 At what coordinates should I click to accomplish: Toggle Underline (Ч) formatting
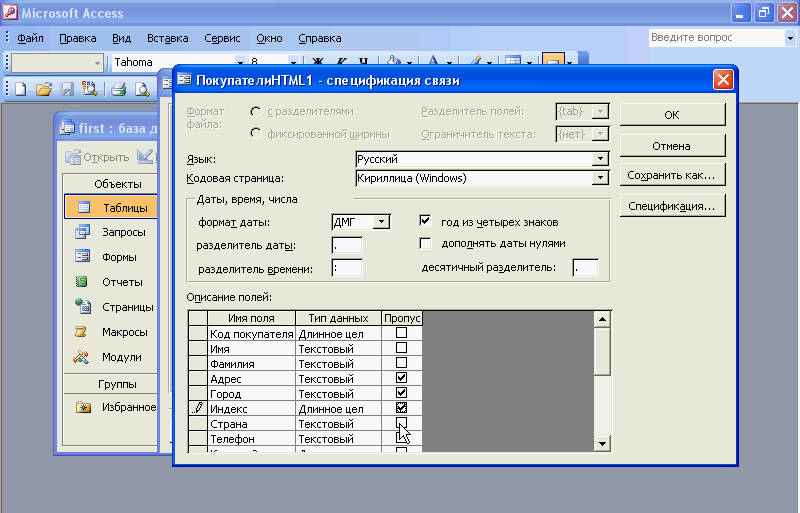363,63
